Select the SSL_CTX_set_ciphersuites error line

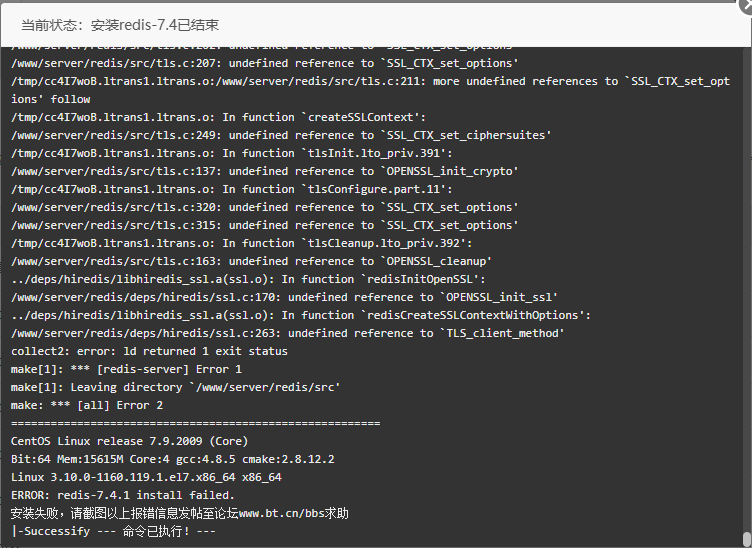pyautogui.click(x=282, y=135)
